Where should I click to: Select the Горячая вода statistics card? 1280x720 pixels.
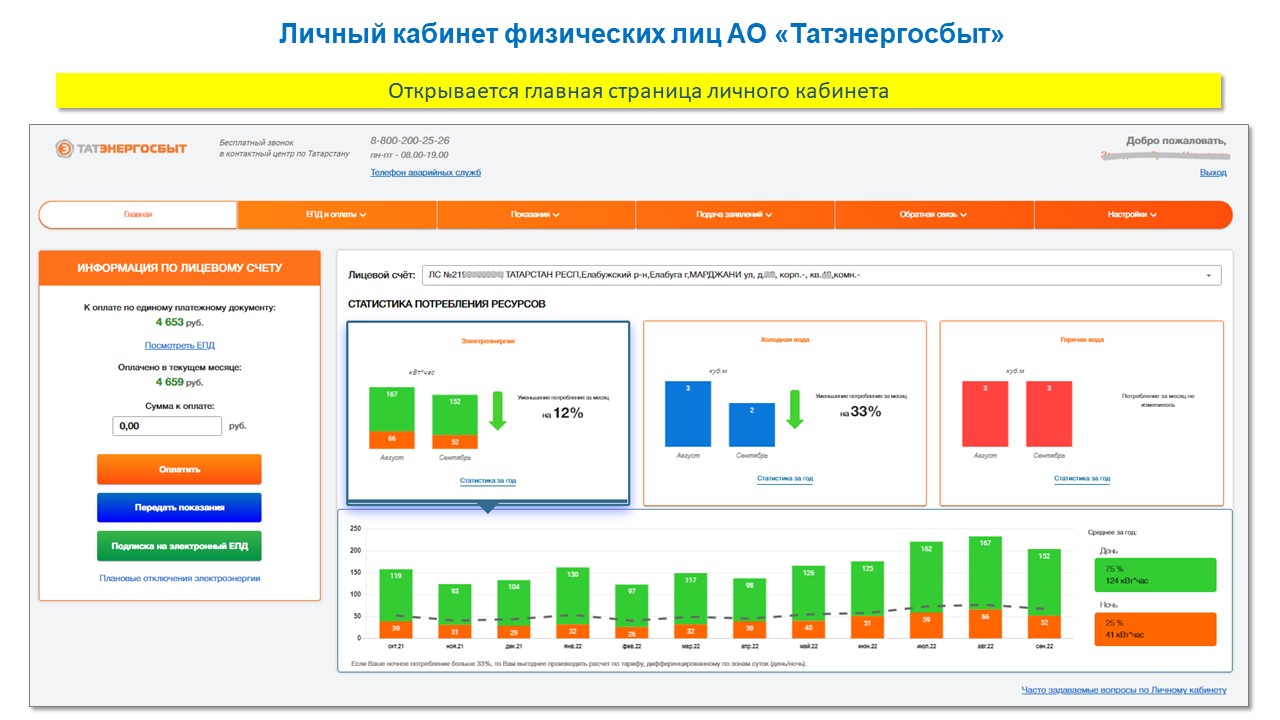tap(1082, 413)
